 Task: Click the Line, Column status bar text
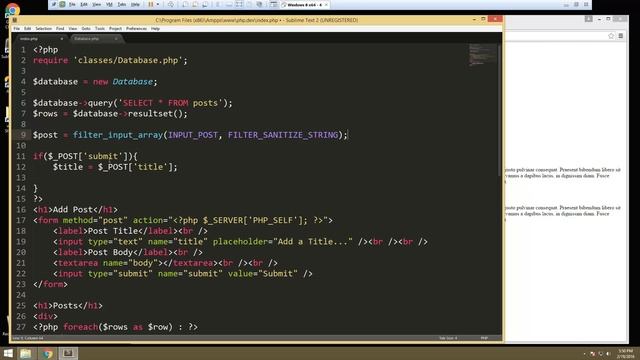point(28,338)
